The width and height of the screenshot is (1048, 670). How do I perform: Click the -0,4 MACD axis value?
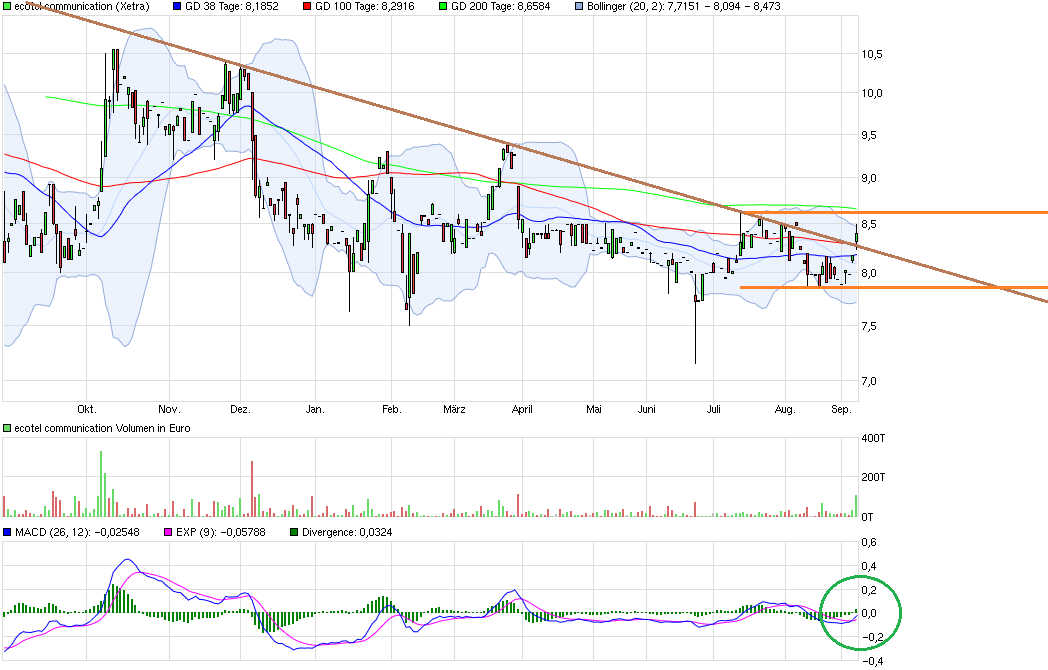[872, 661]
